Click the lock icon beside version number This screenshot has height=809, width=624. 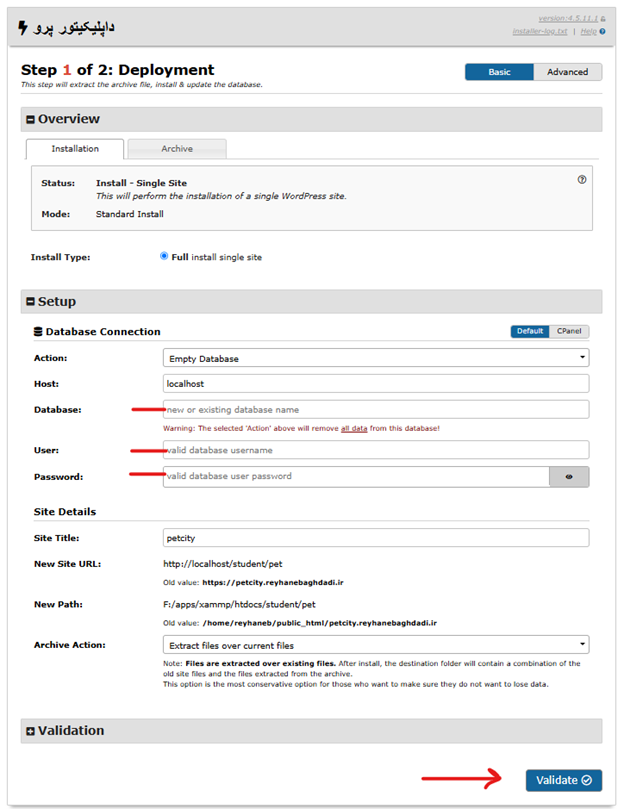[x=603, y=19]
